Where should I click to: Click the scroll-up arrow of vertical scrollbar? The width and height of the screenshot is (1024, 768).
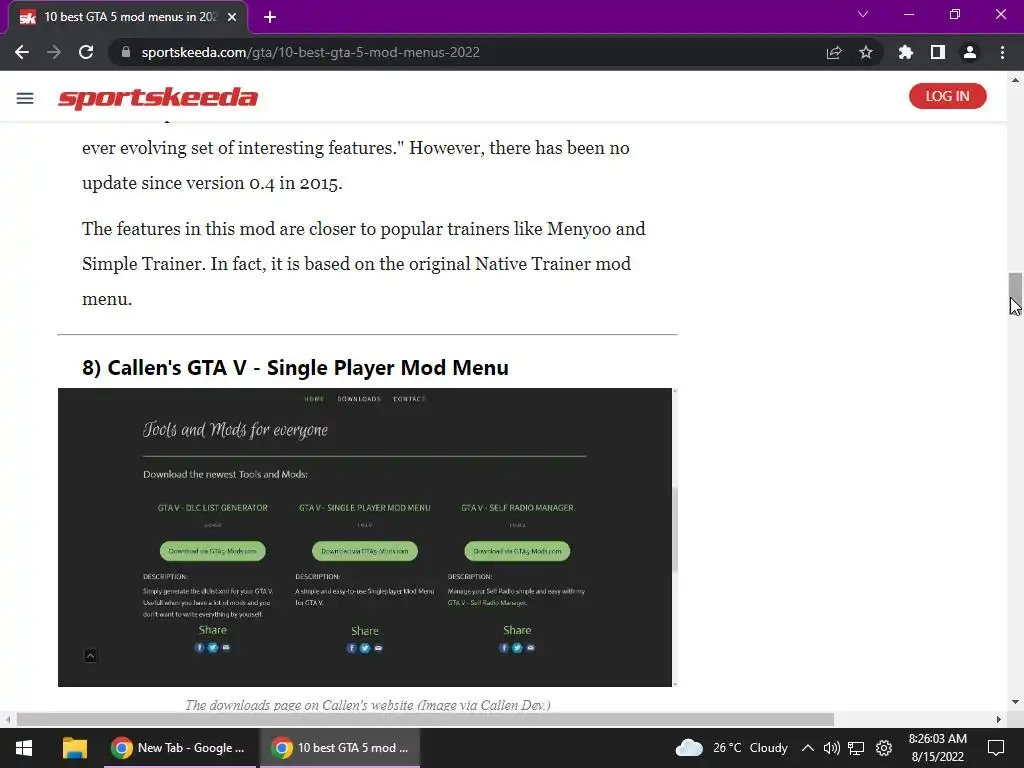[x=1015, y=80]
